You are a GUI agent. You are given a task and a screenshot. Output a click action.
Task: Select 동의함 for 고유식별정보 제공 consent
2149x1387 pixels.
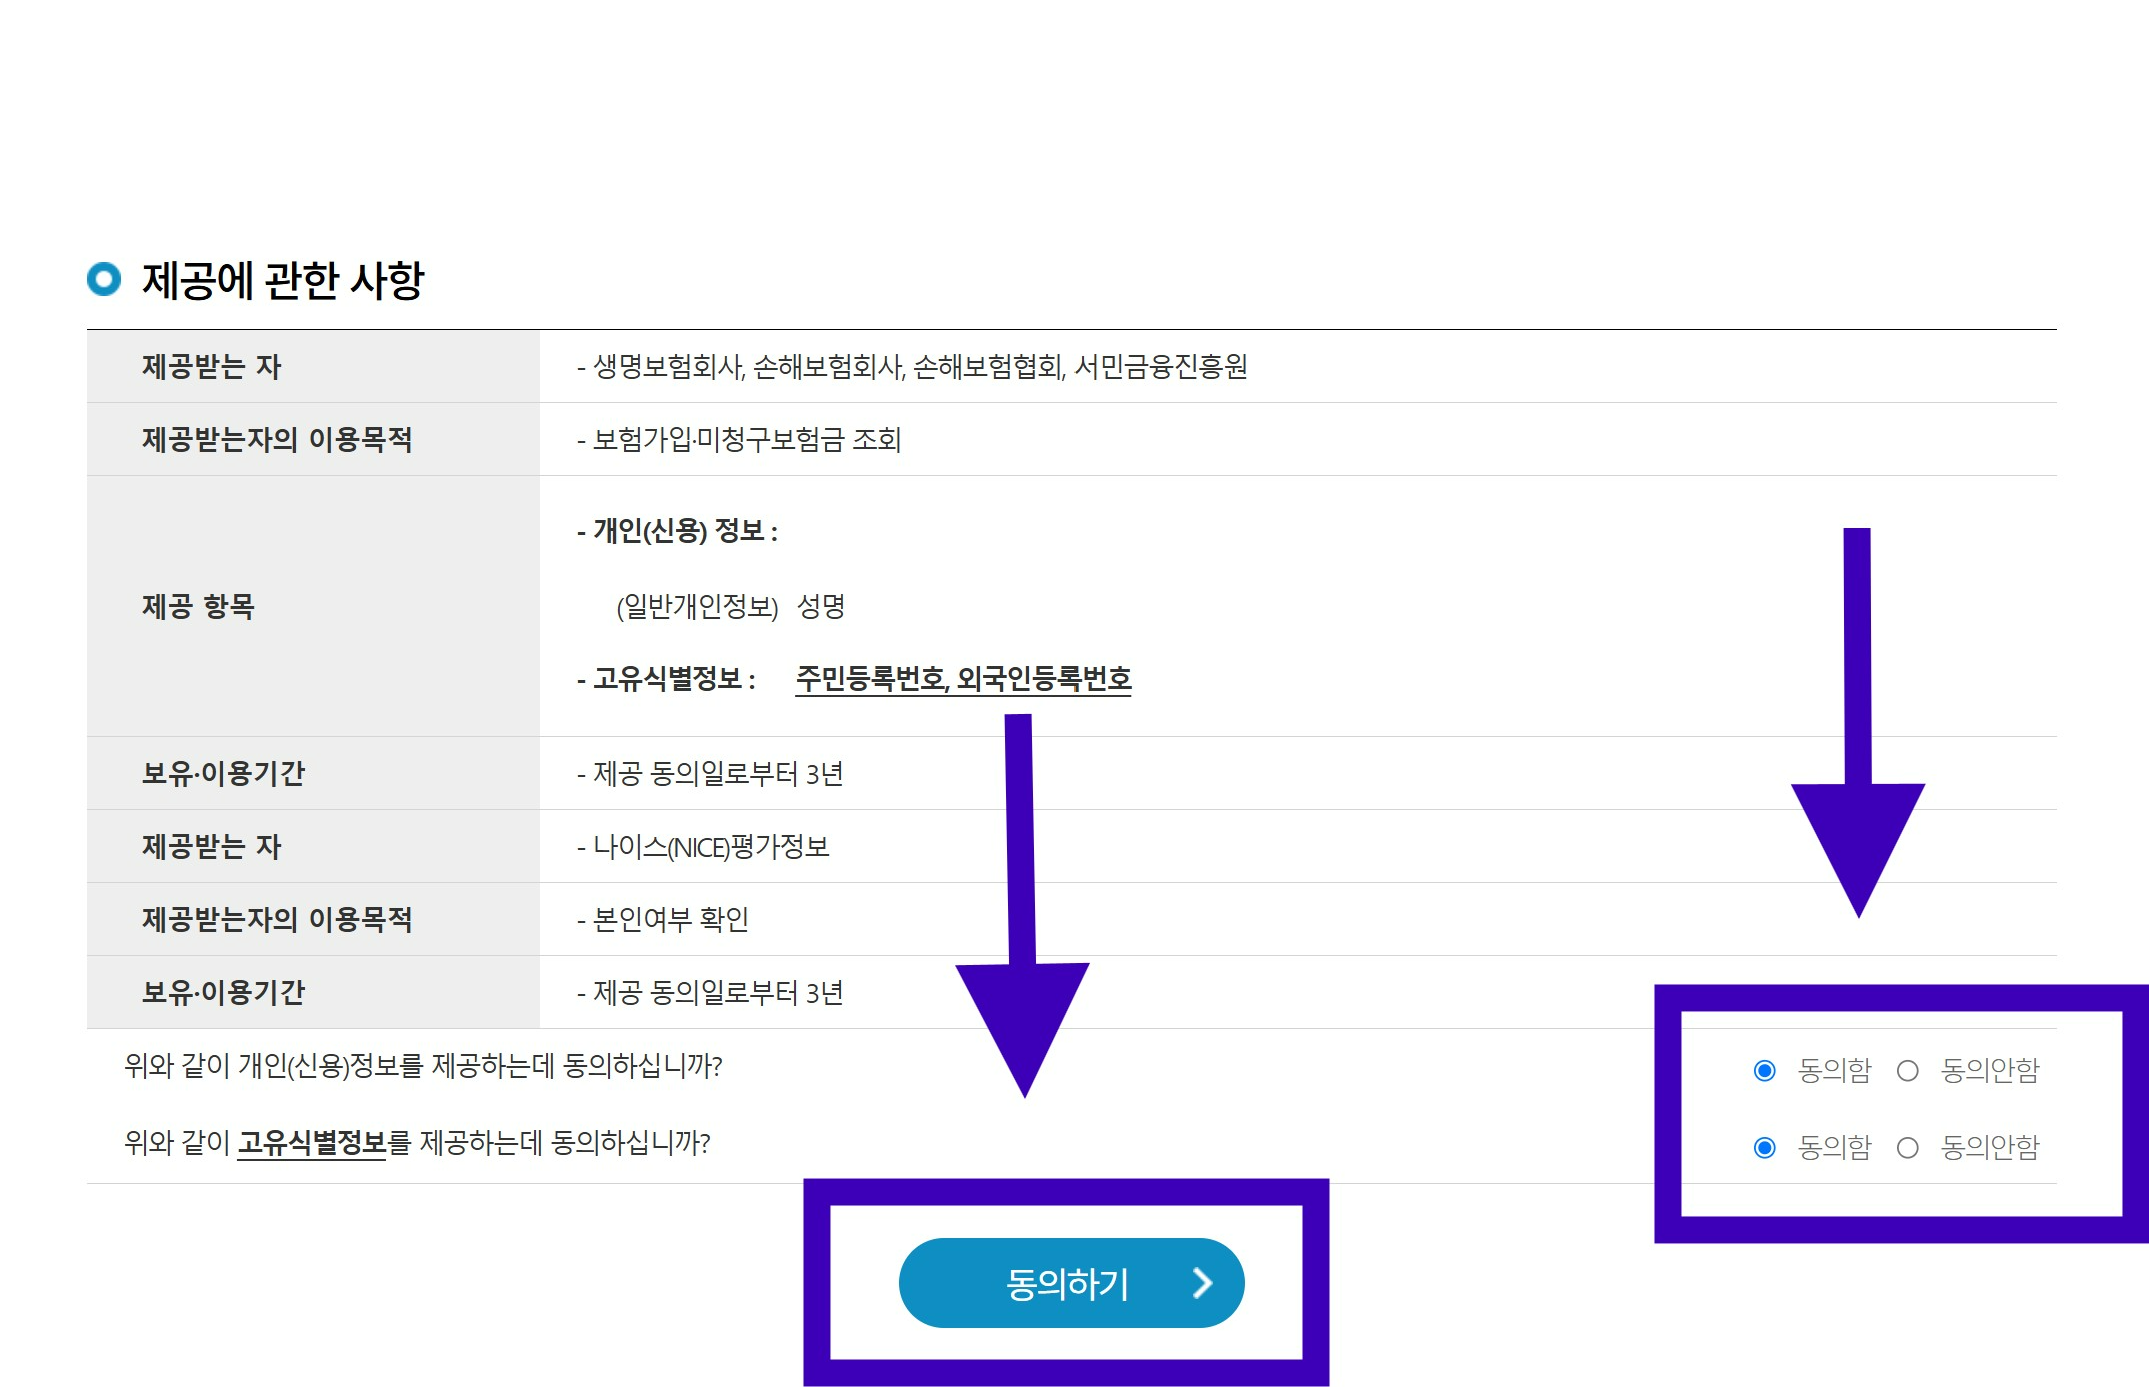[x=1764, y=1145]
